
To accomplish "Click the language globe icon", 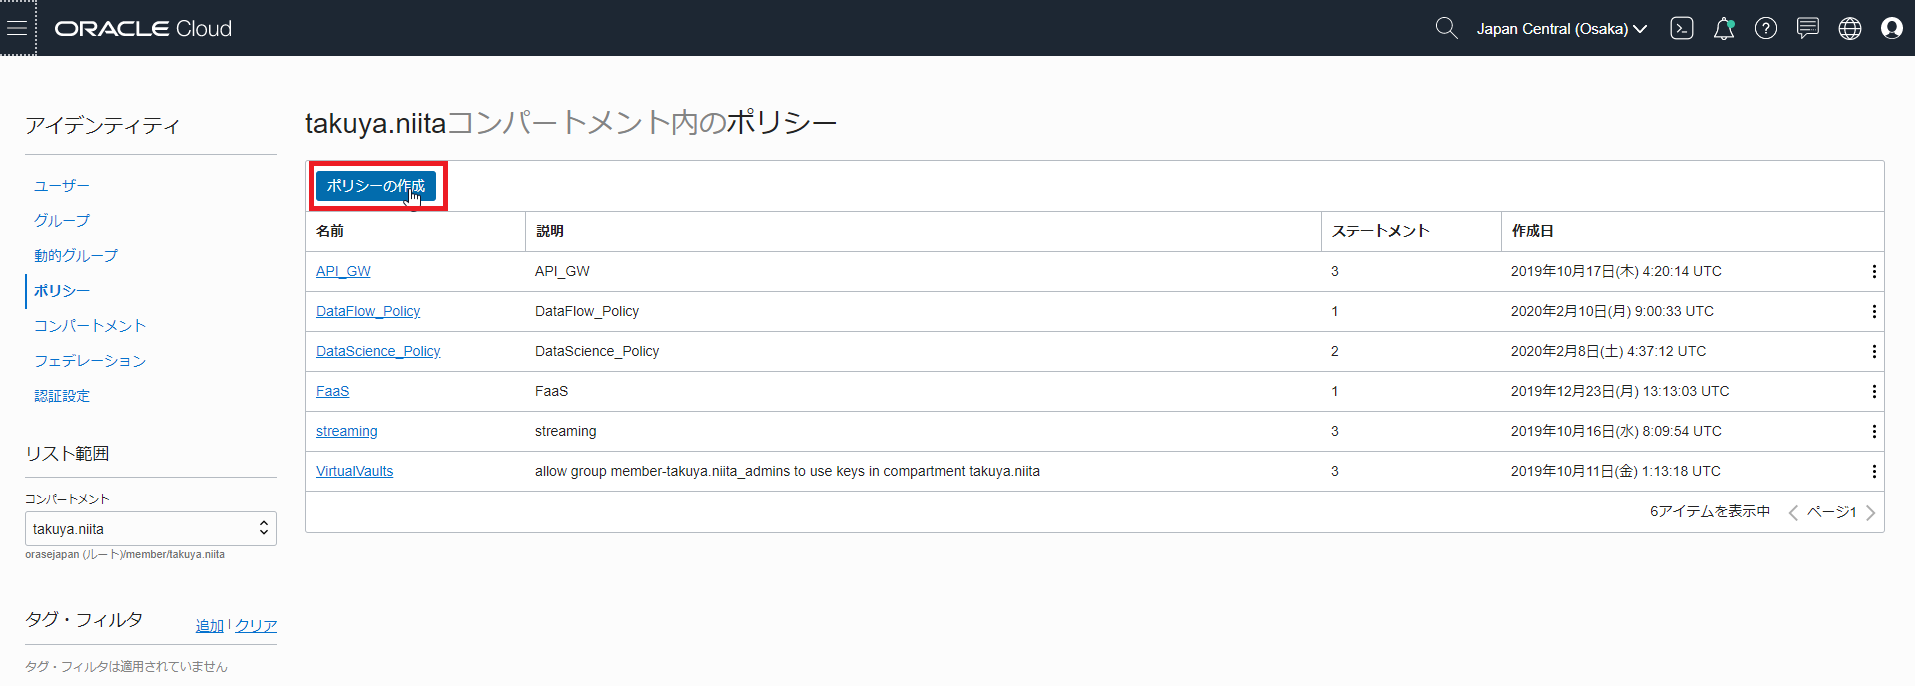I will [1849, 28].
